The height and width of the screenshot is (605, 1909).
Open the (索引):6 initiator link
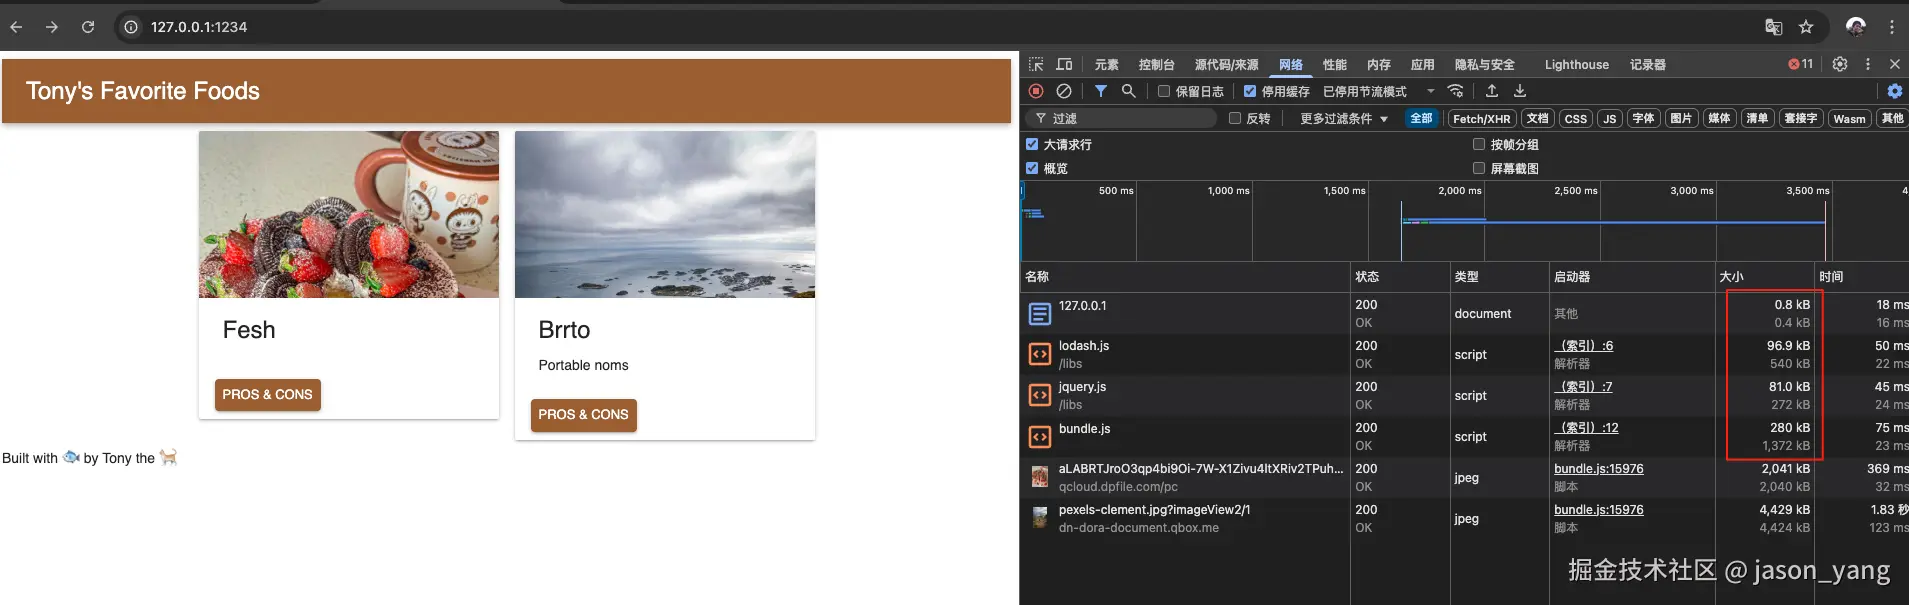pos(1584,346)
